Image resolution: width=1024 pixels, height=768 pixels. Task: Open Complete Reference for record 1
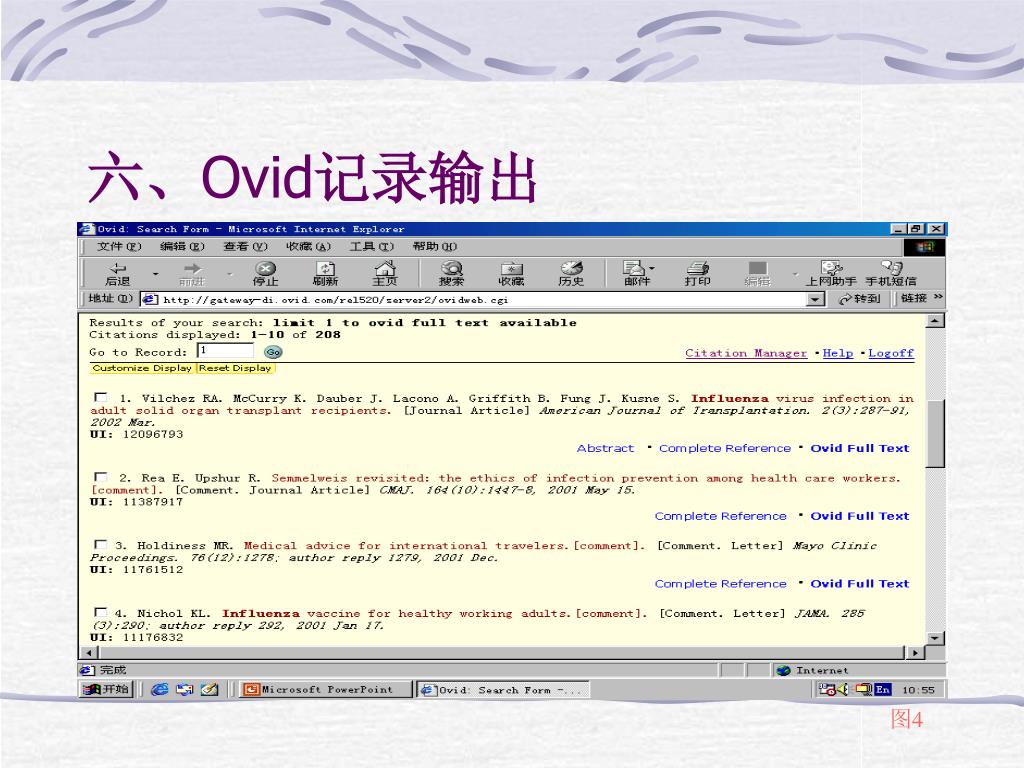(725, 448)
